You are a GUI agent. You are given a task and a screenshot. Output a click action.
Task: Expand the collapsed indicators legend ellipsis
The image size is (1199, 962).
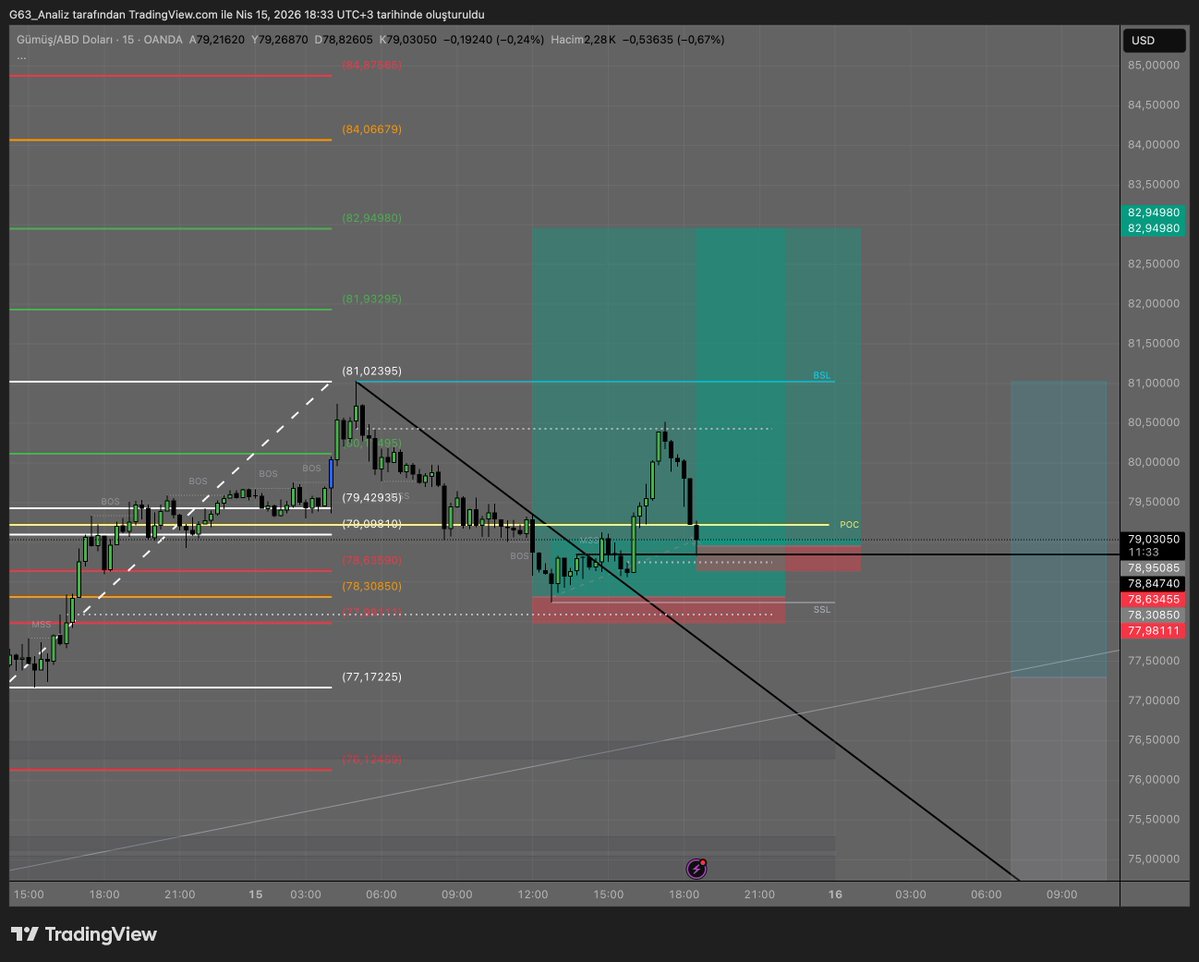(x=22, y=57)
